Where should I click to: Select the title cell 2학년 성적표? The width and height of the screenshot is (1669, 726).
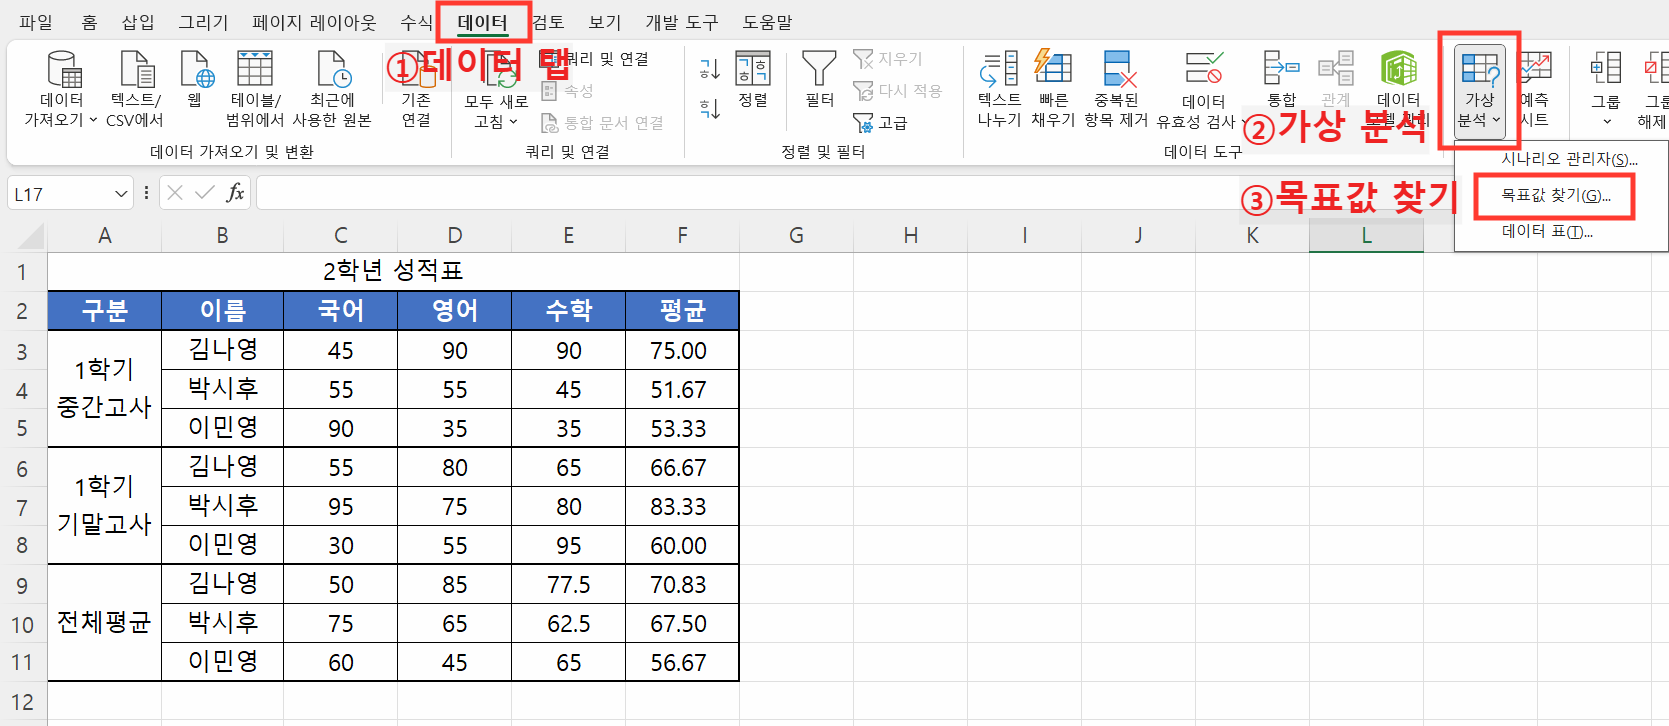(393, 271)
